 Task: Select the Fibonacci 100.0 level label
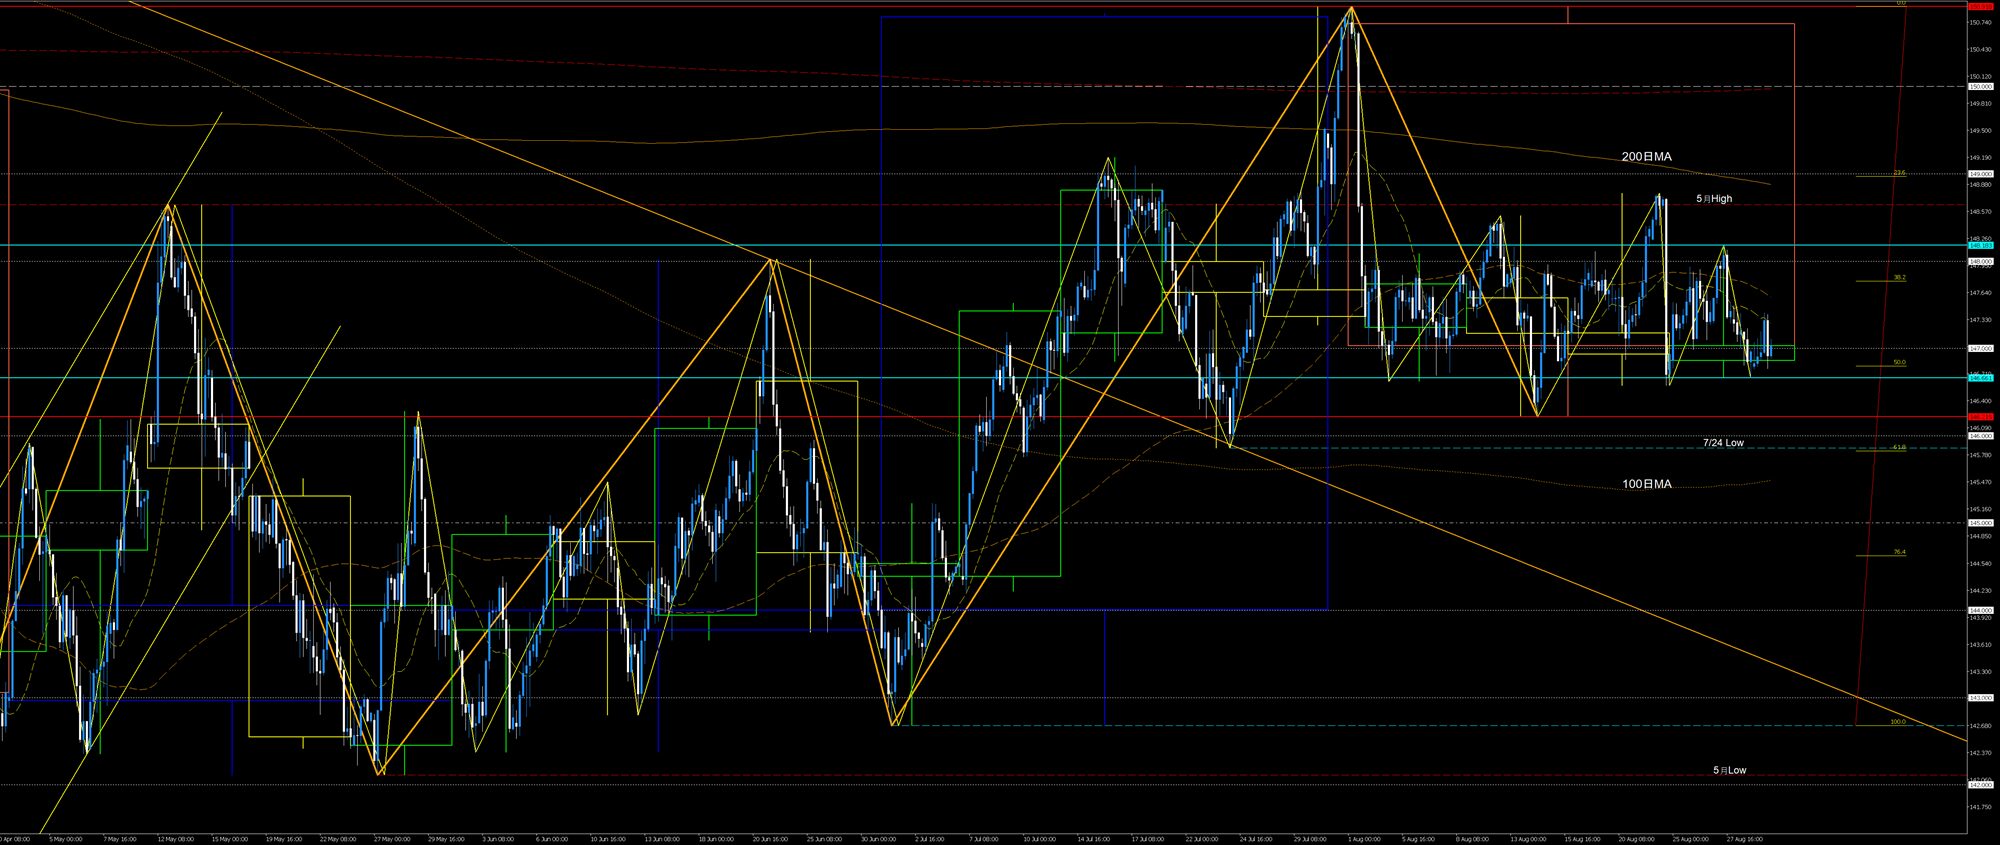[1897, 721]
